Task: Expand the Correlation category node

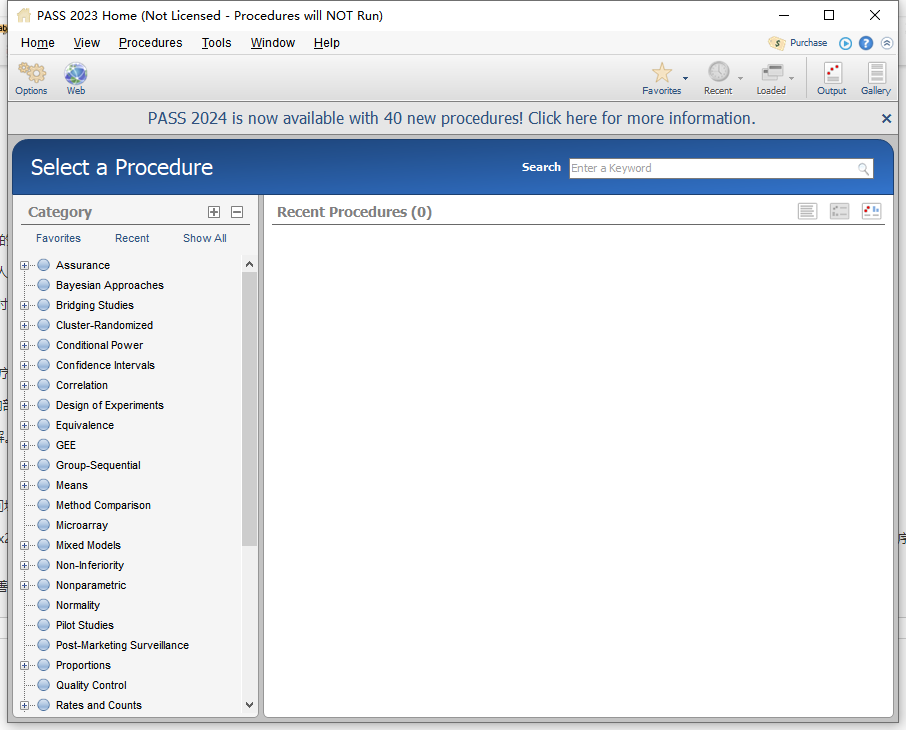Action: (x=24, y=386)
